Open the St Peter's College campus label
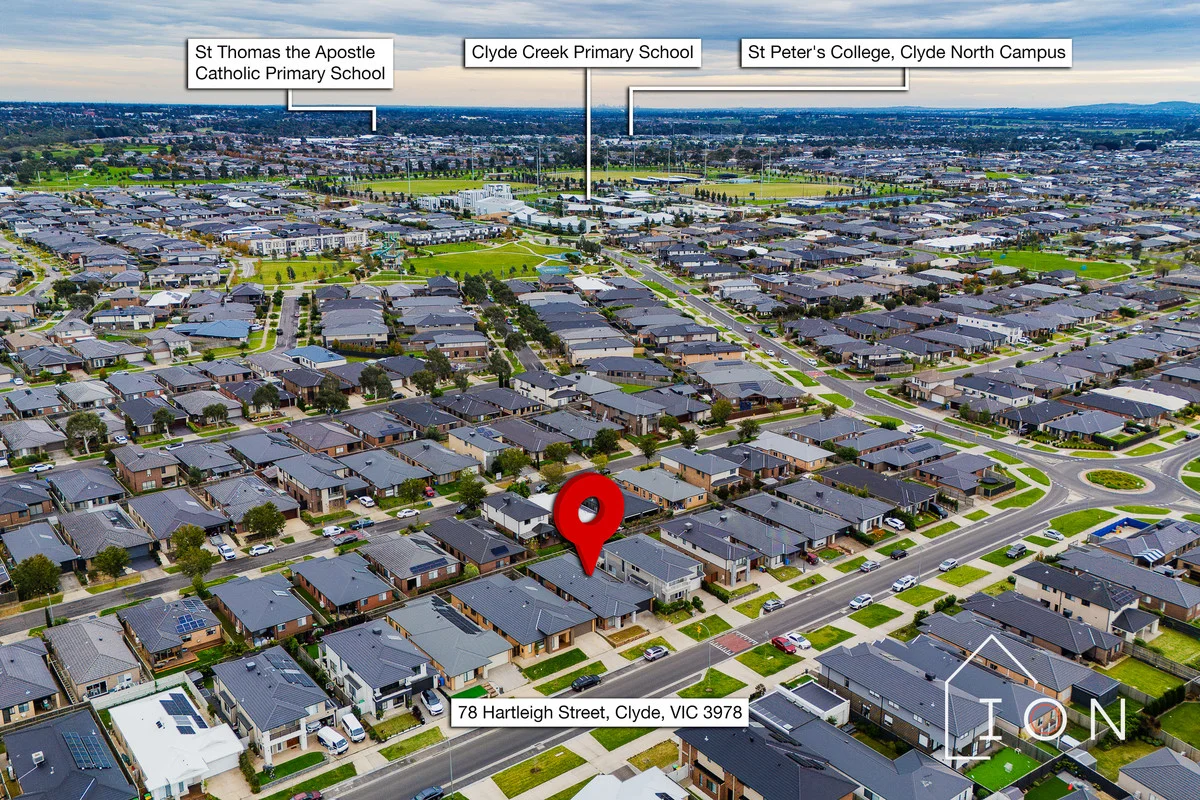Viewport: 1200px width, 800px height. [x=906, y=52]
